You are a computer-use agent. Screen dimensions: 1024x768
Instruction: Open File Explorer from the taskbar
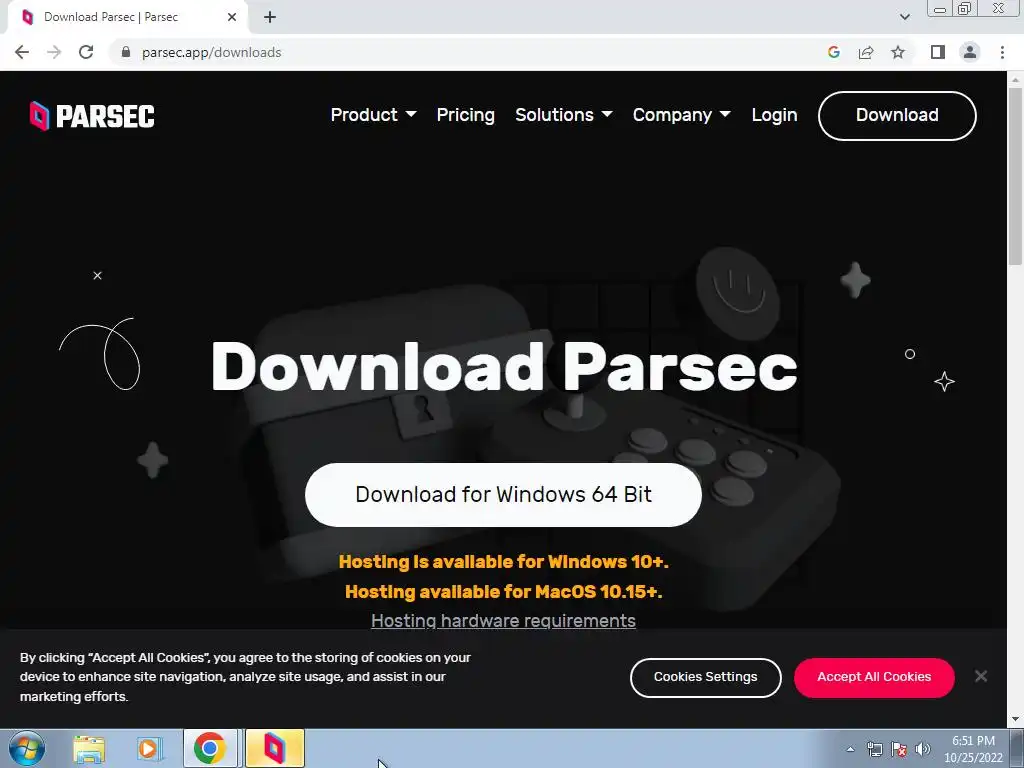click(x=89, y=749)
